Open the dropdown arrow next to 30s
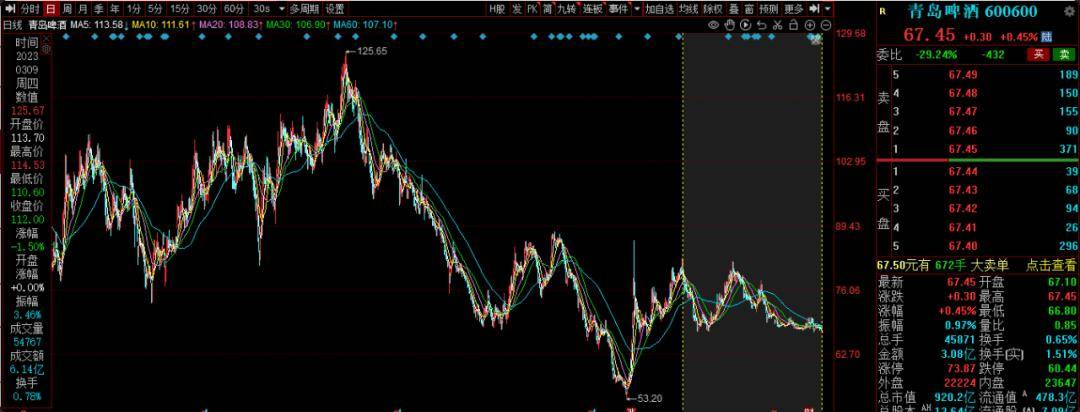The width and height of the screenshot is (1080, 412). [x=282, y=9]
